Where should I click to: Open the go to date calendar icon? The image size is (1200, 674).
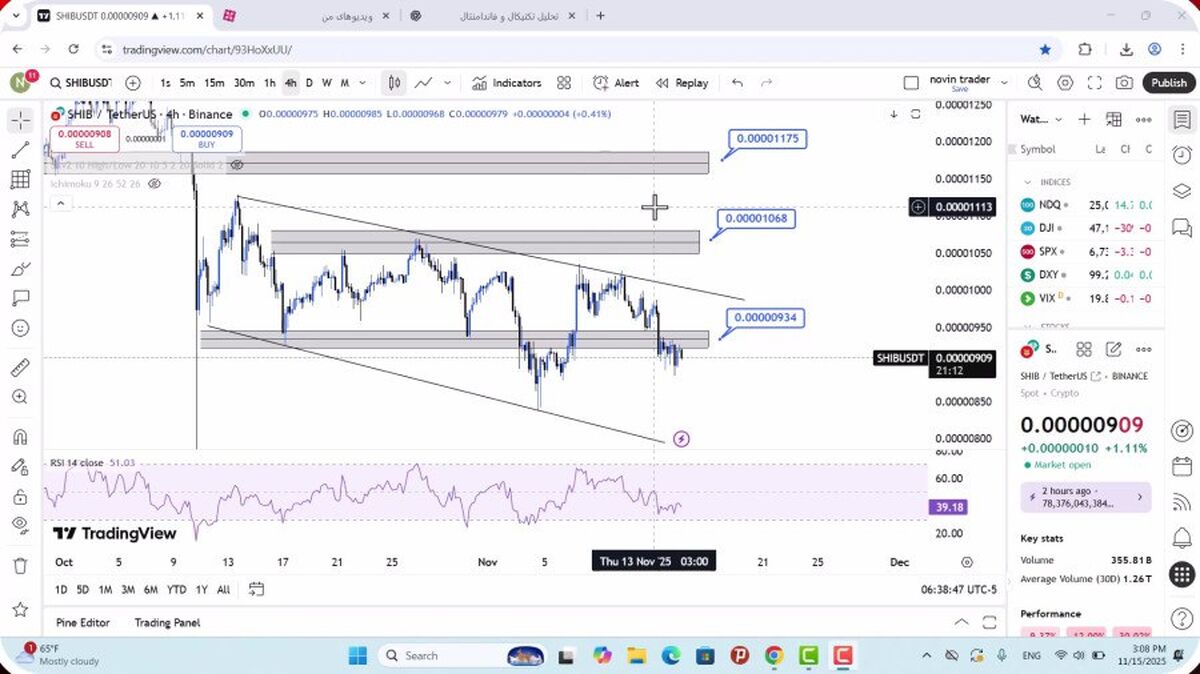(x=256, y=589)
